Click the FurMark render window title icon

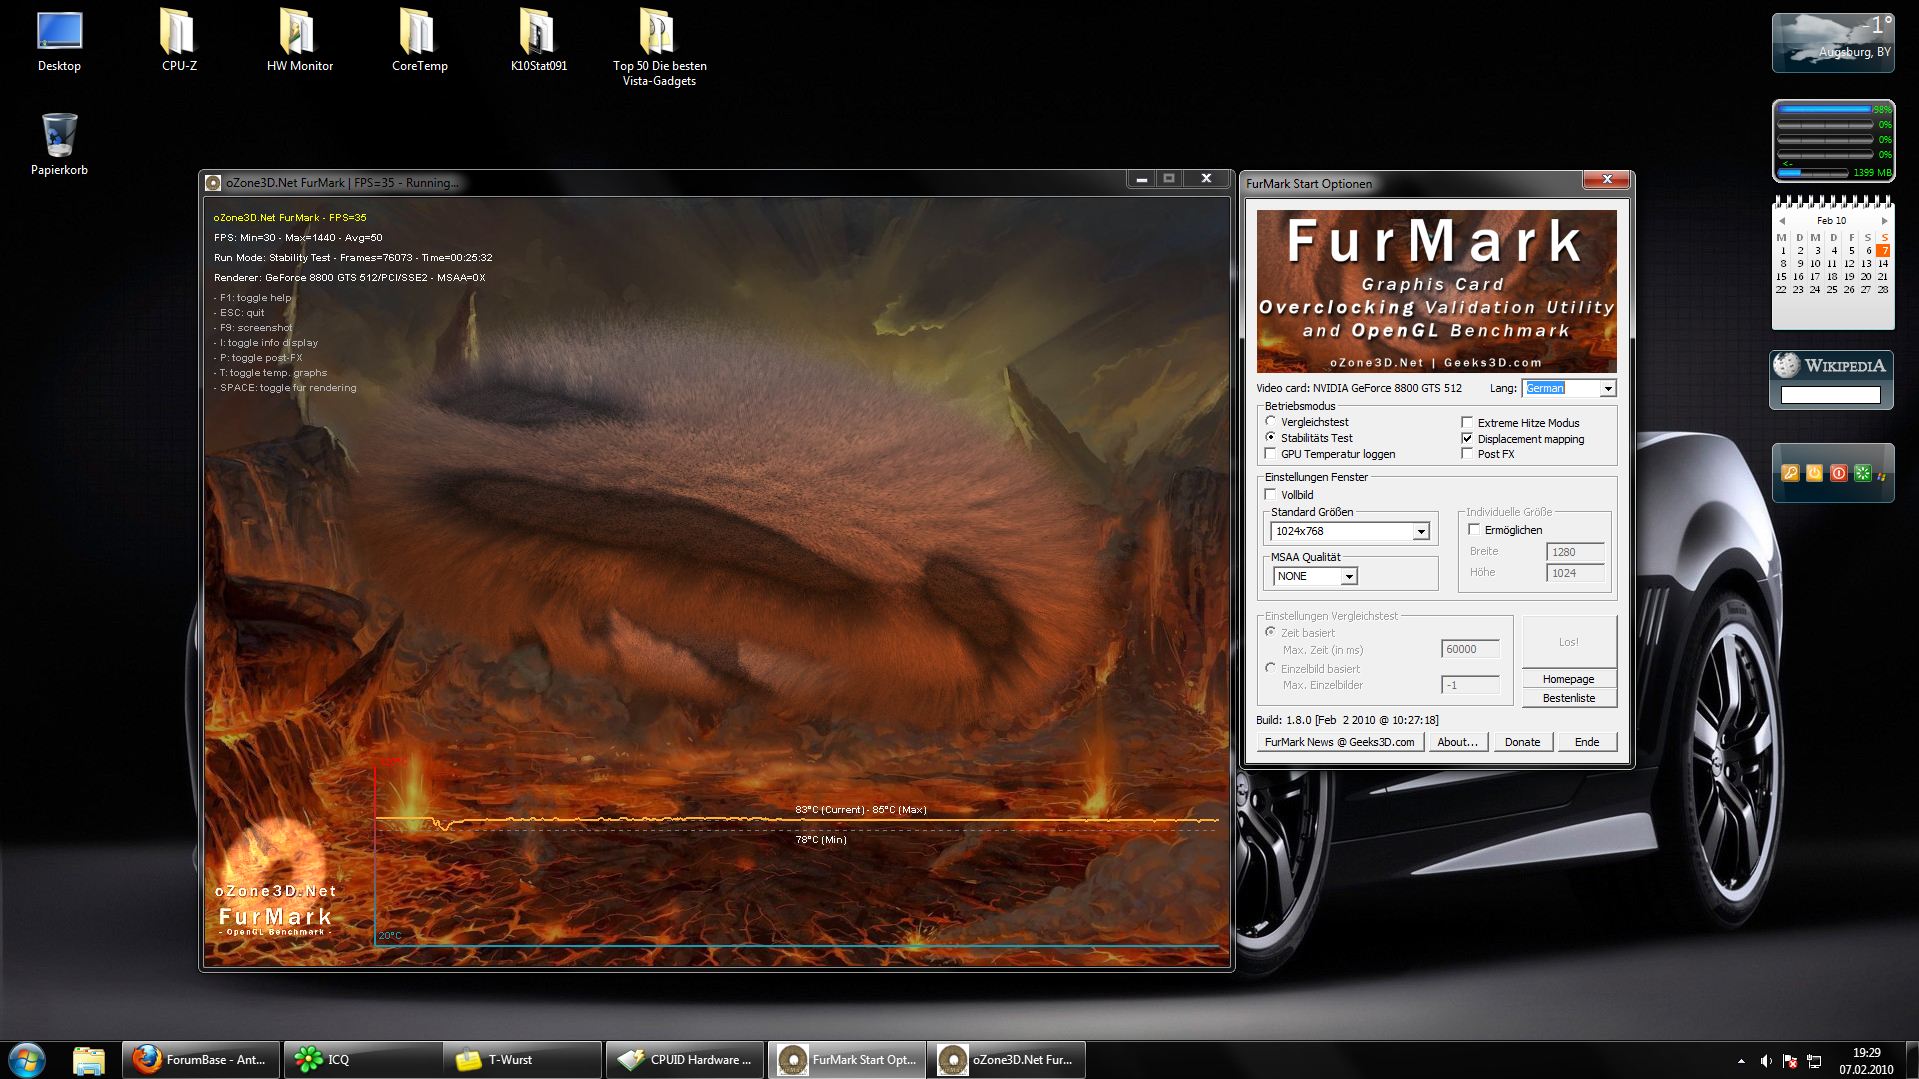pyautogui.click(x=212, y=183)
